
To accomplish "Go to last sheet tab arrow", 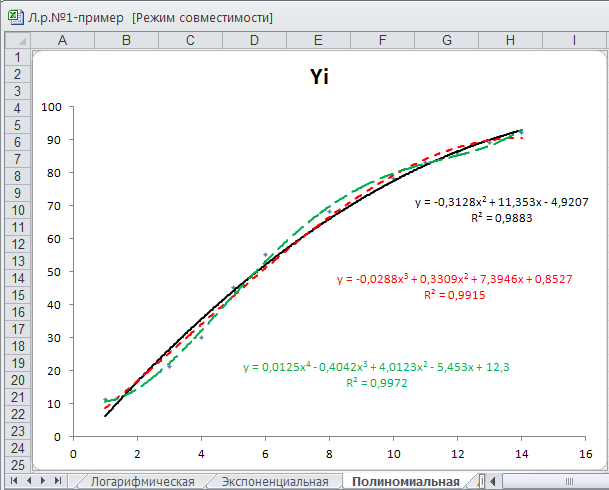I will [57, 481].
